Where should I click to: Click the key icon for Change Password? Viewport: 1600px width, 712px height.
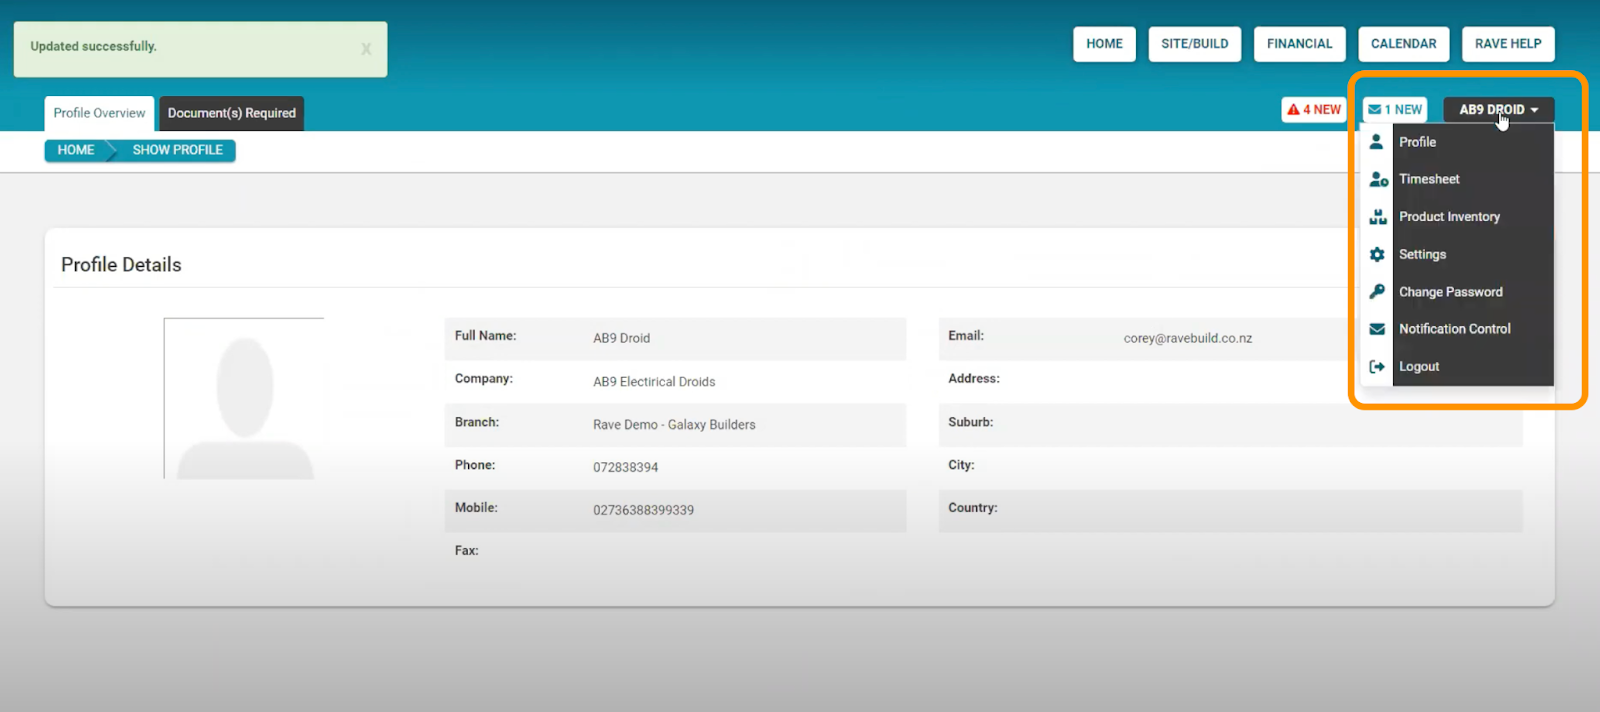point(1377,292)
